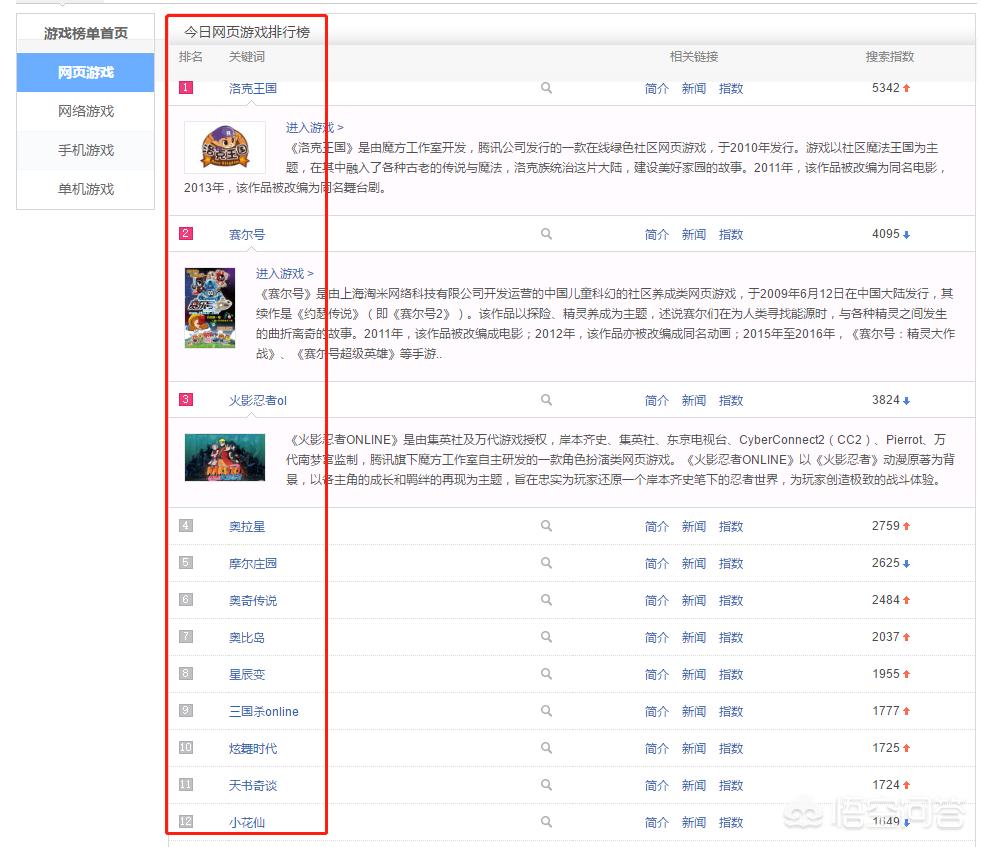The height and width of the screenshot is (847, 983).
Task: Open the 简介 link for 奥拉星
Action: pos(656,526)
